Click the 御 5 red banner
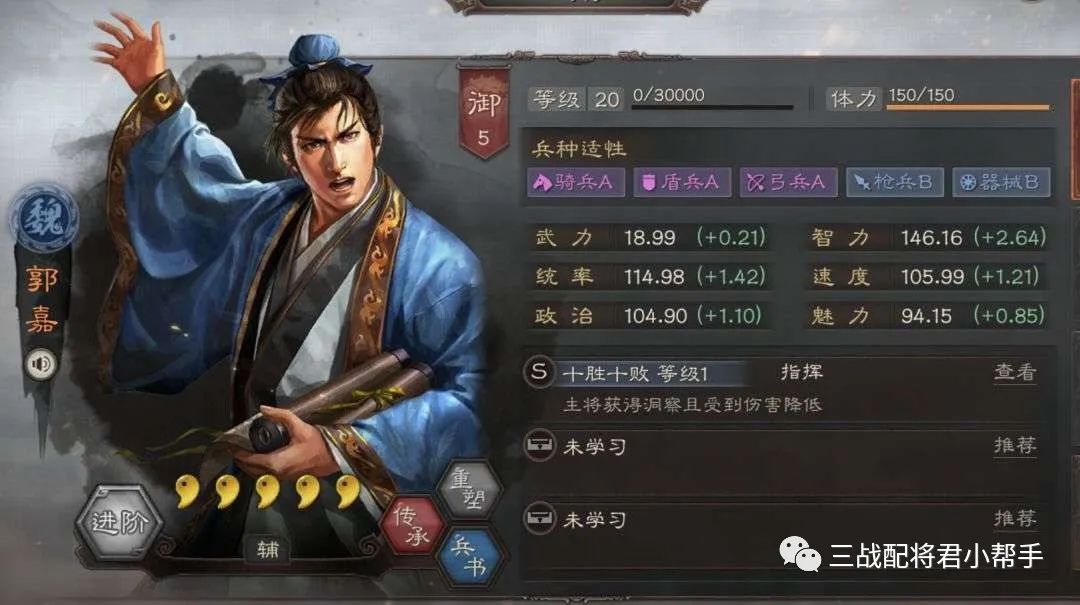 484,113
